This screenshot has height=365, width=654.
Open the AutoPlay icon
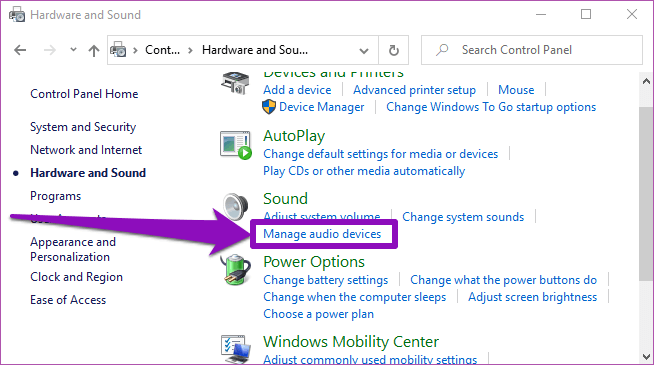[236, 145]
